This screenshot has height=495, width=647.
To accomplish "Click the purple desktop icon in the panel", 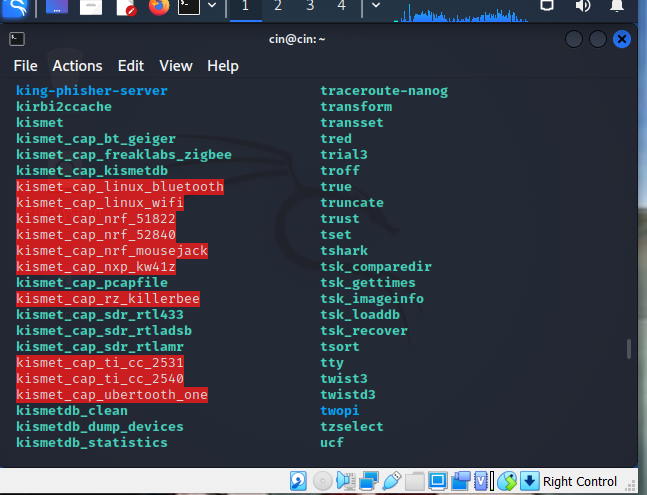I will point(57,7).
